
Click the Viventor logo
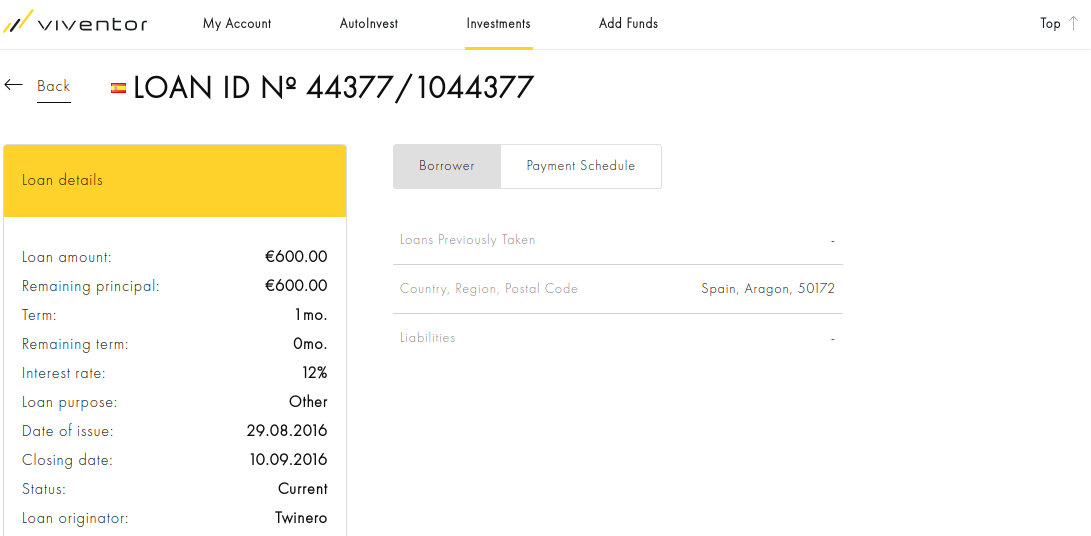[x=75, y=23]
